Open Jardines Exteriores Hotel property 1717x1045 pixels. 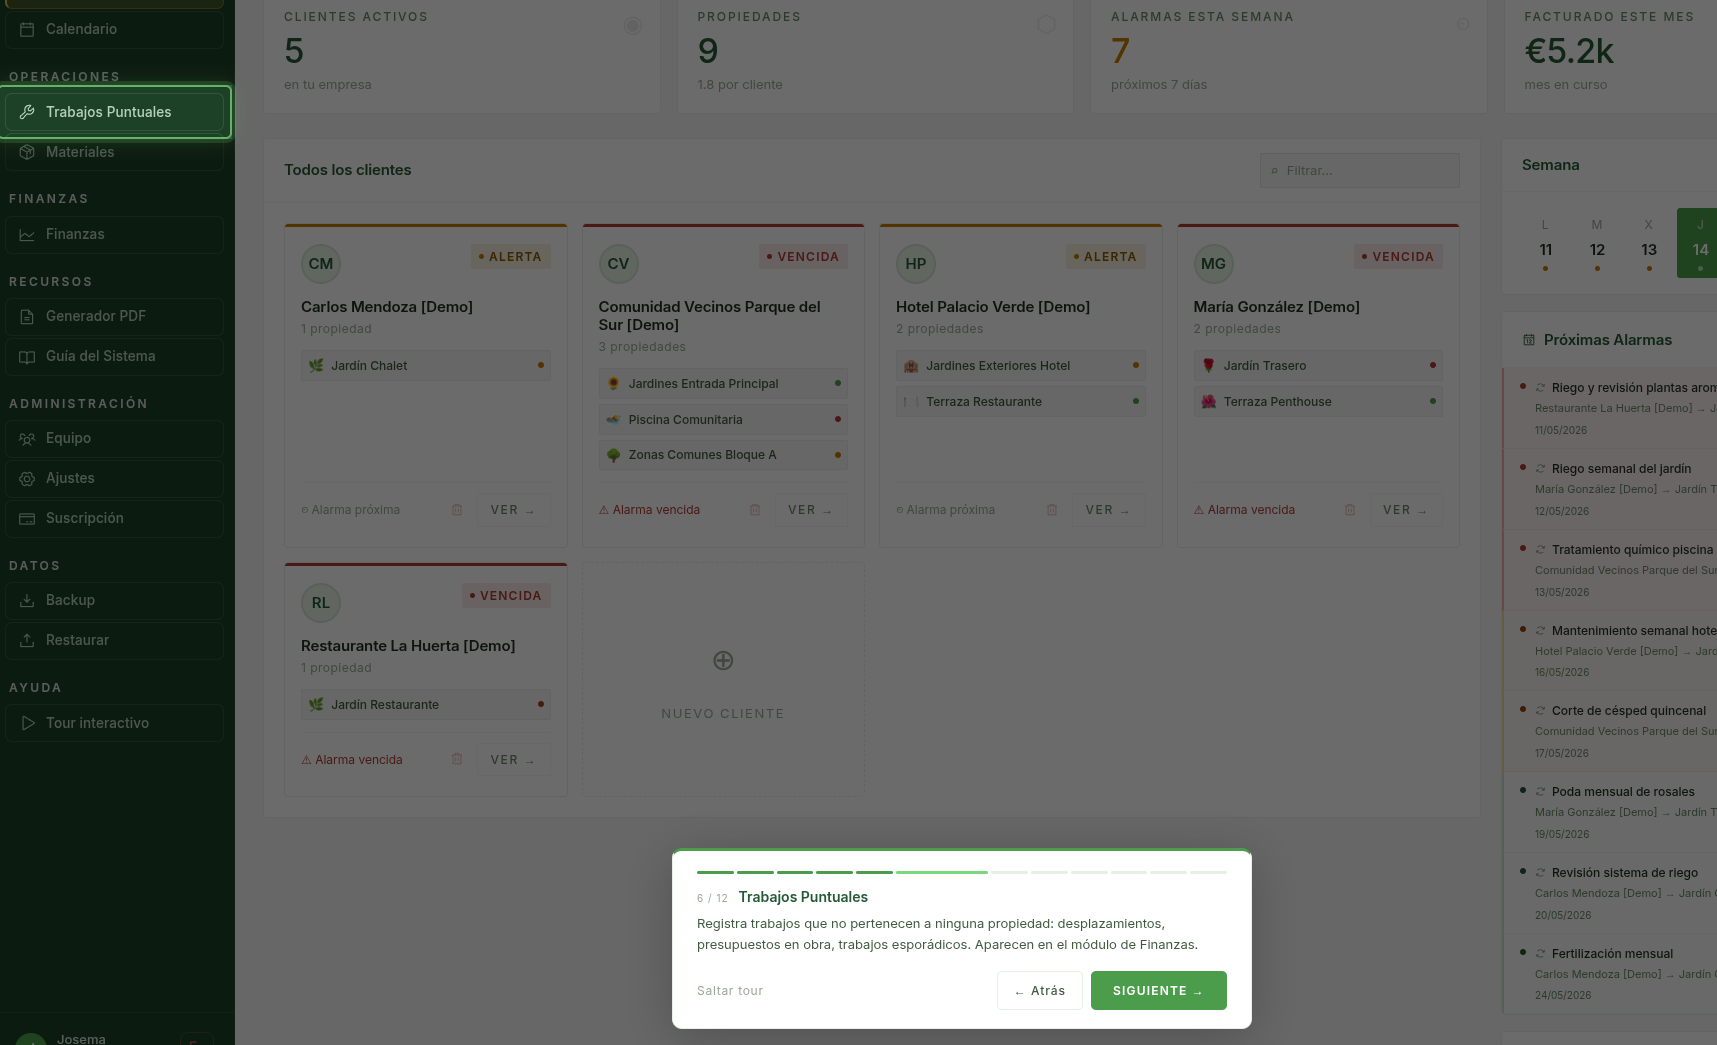(x=1021, y=366)
